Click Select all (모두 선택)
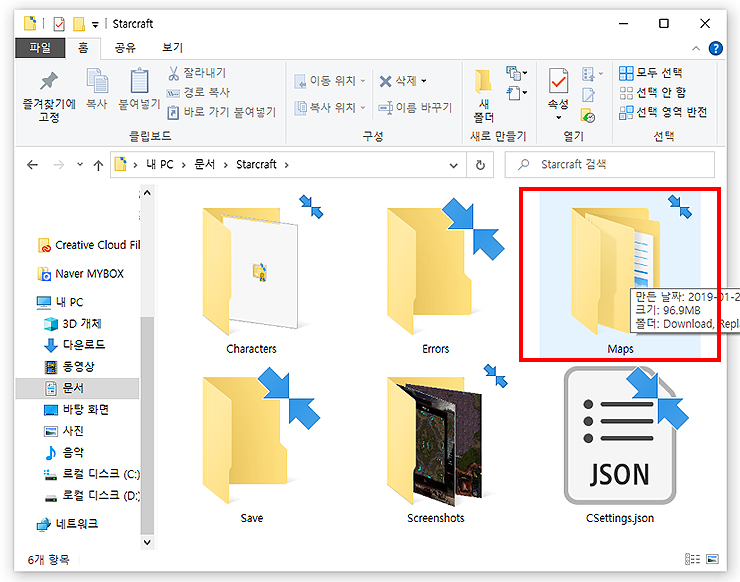This screenshot has width=740, height=582. 651,73
